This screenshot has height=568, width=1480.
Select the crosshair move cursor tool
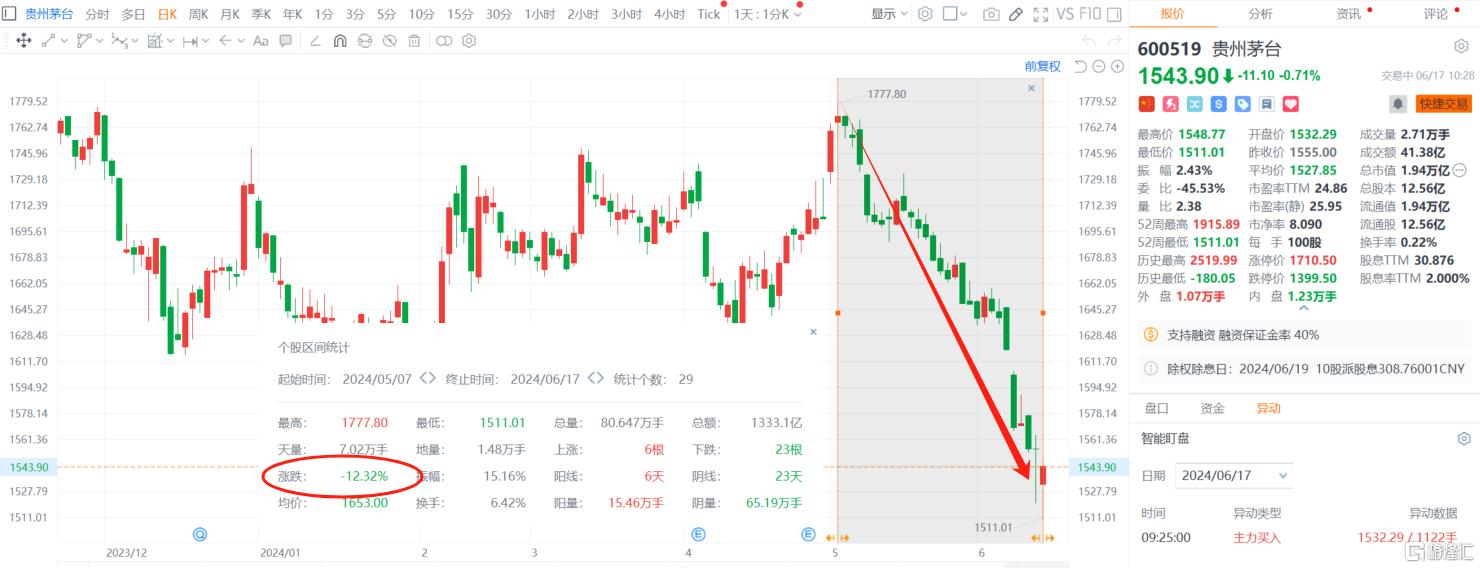(x=23, y=41)
